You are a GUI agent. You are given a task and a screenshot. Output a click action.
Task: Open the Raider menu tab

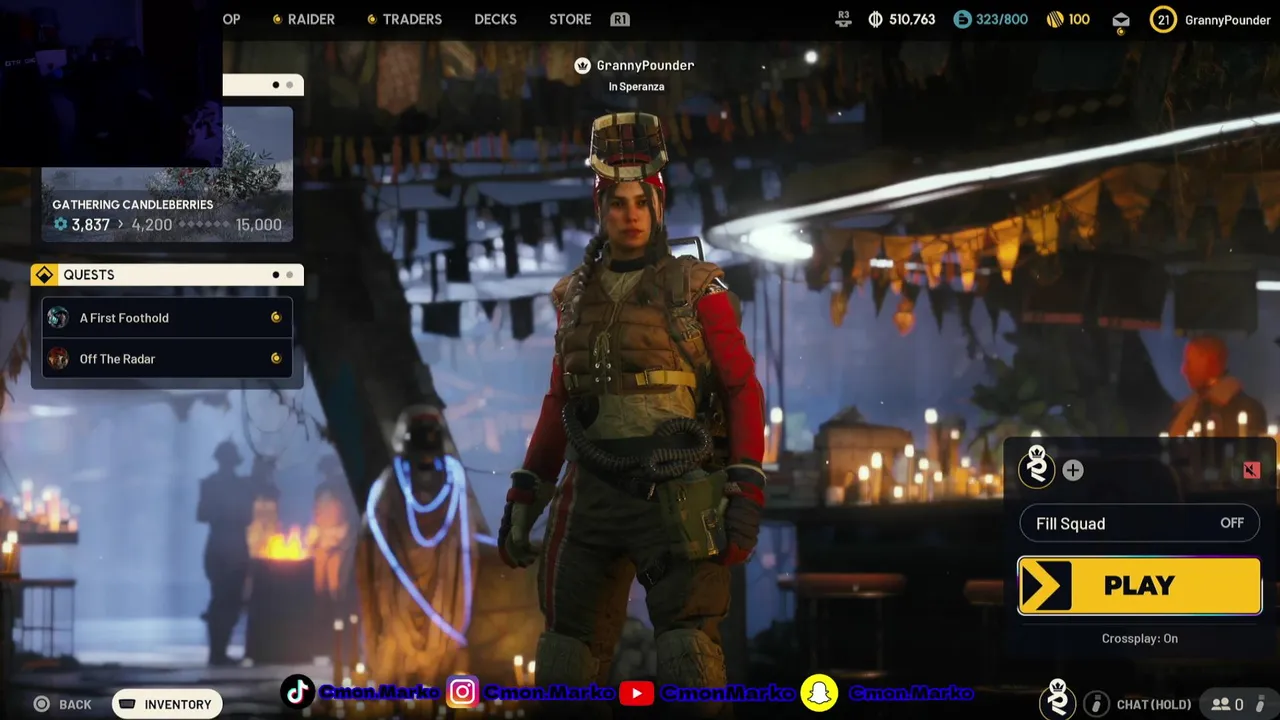click(304, 19)
